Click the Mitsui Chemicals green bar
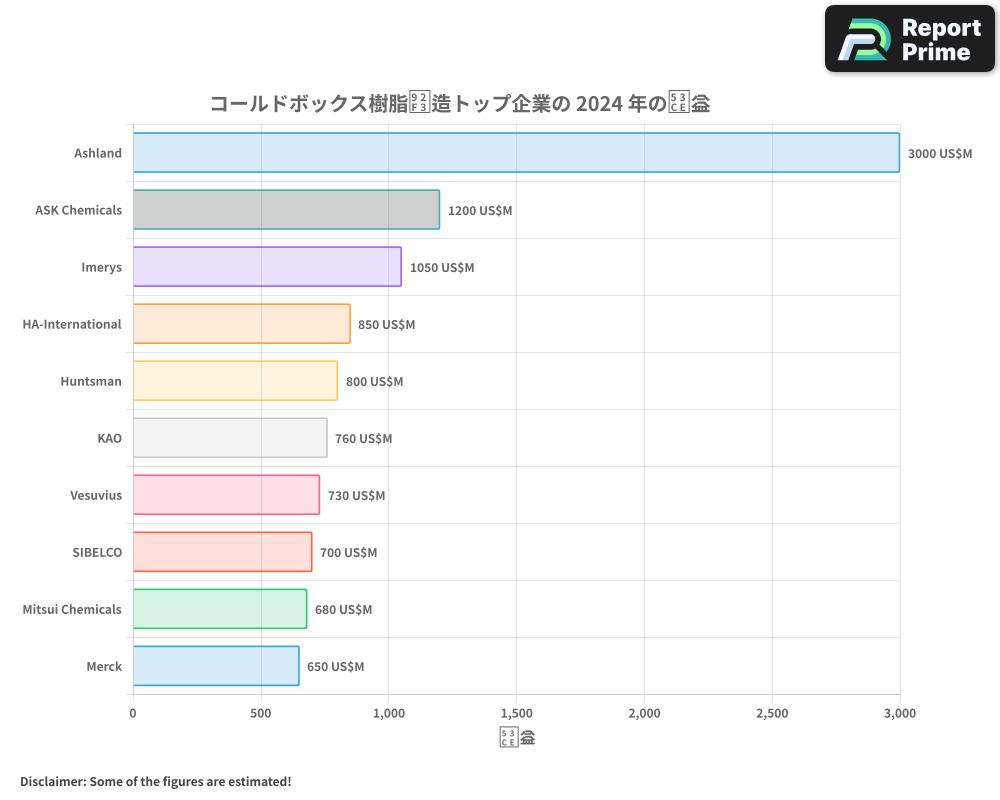Screen dimensions: 1000x800 coord(218,609)
